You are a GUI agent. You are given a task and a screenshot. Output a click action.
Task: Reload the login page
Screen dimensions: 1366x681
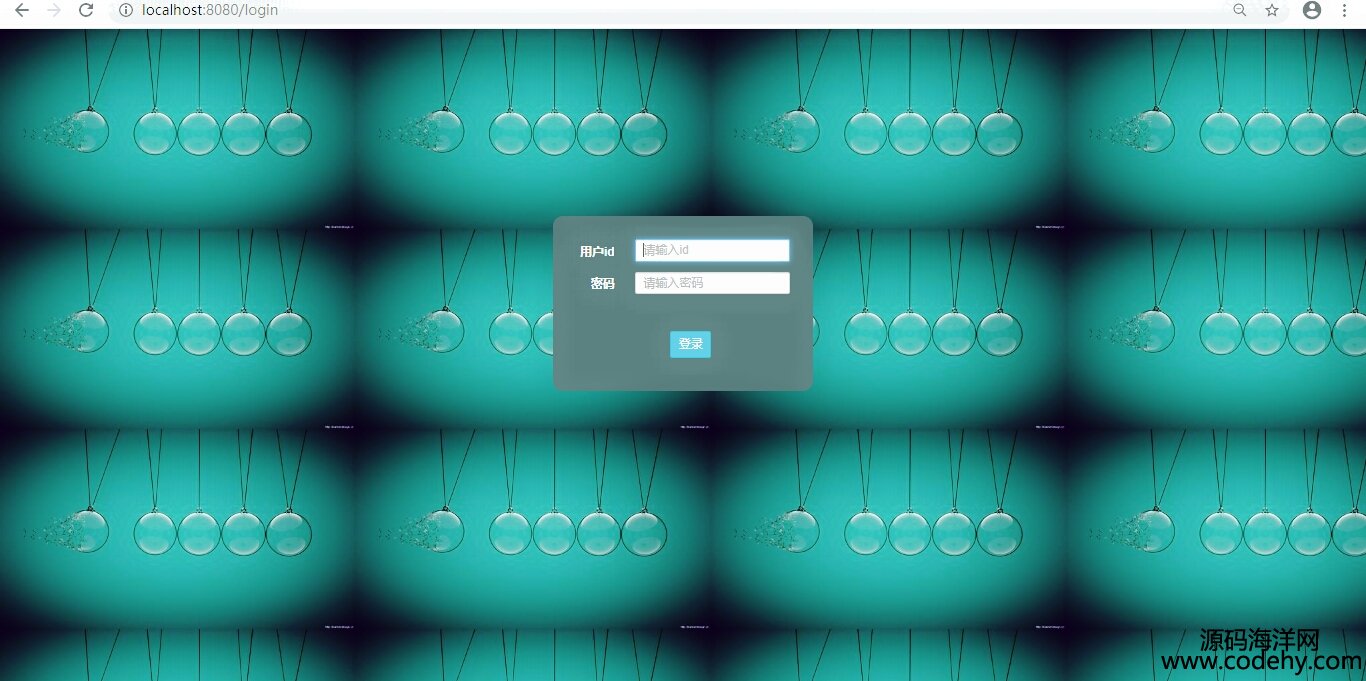tap(86, 10)
